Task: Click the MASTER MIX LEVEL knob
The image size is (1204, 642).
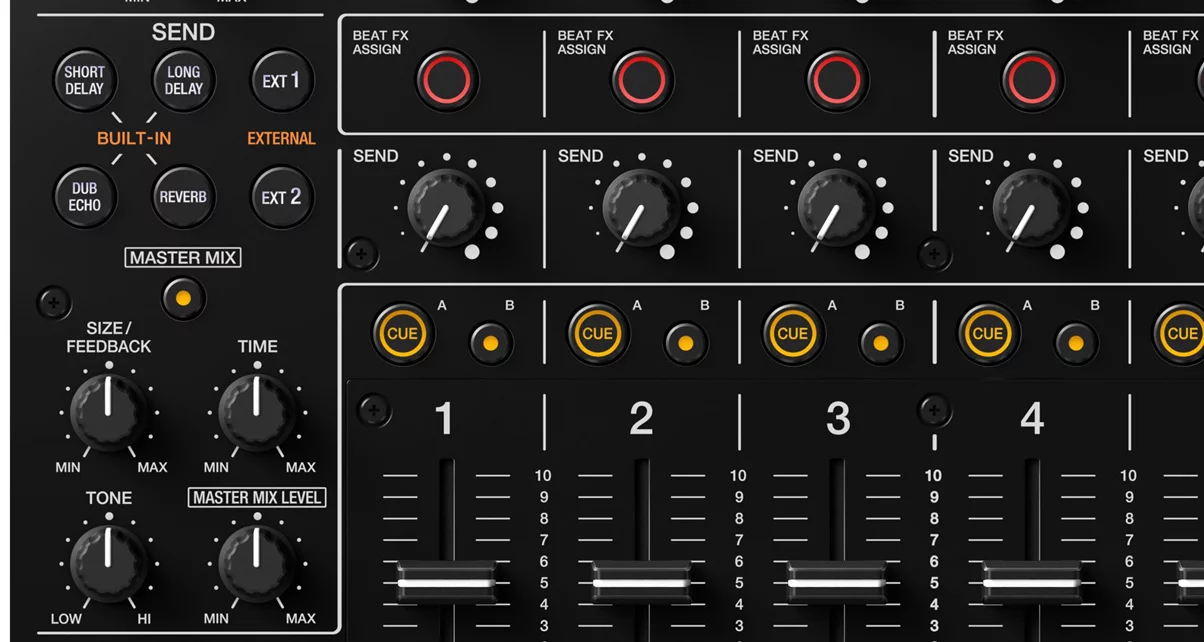Action: pos(256,563)
